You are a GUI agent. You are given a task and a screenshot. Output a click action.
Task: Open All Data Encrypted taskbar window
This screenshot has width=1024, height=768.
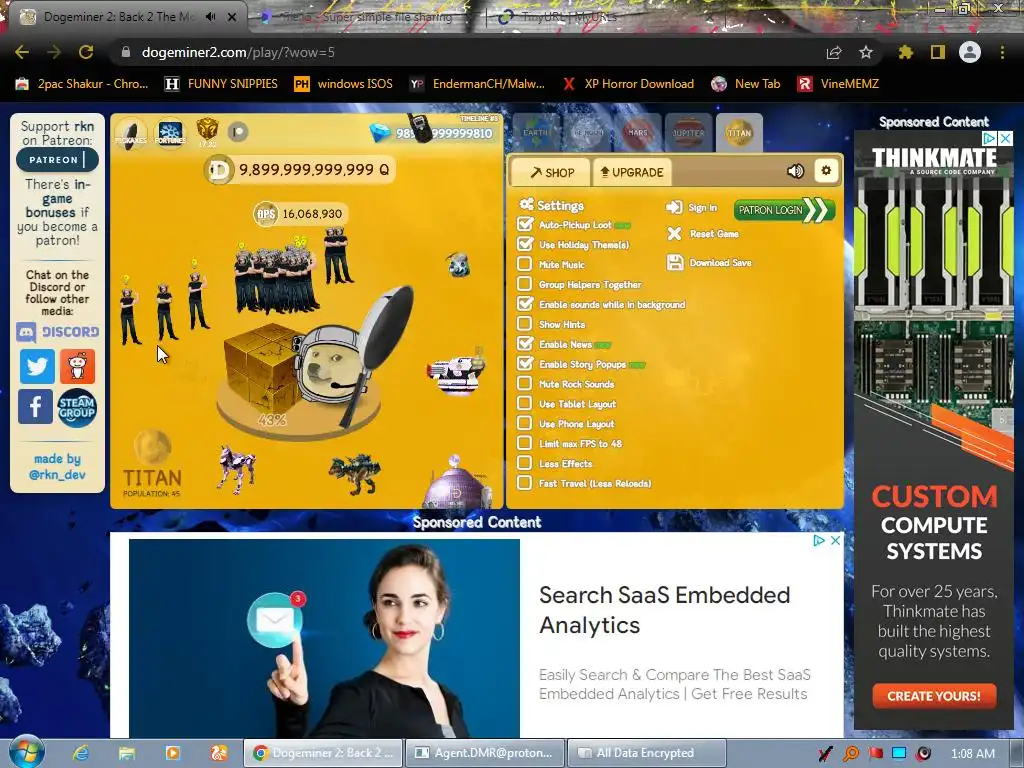pos(647,753)
